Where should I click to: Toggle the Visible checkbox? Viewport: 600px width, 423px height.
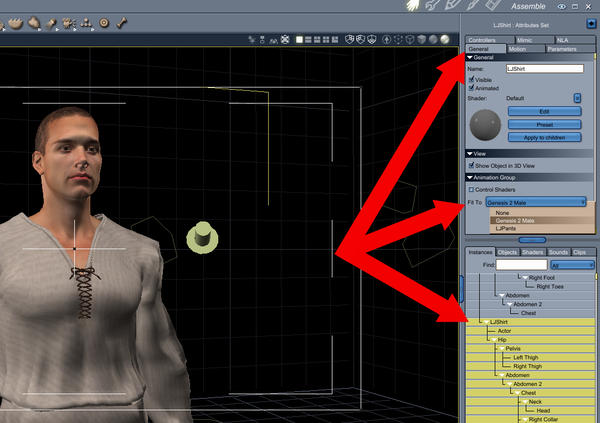tap(471, 79)
